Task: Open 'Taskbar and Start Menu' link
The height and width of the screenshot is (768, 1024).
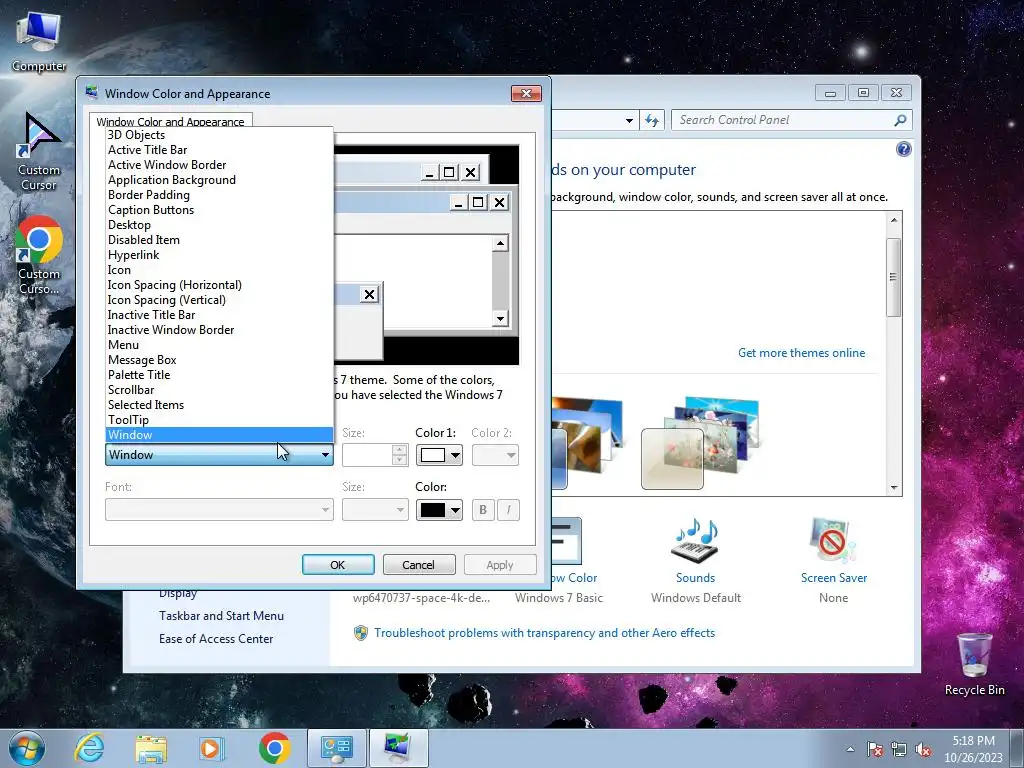Action: pos(221,616)
